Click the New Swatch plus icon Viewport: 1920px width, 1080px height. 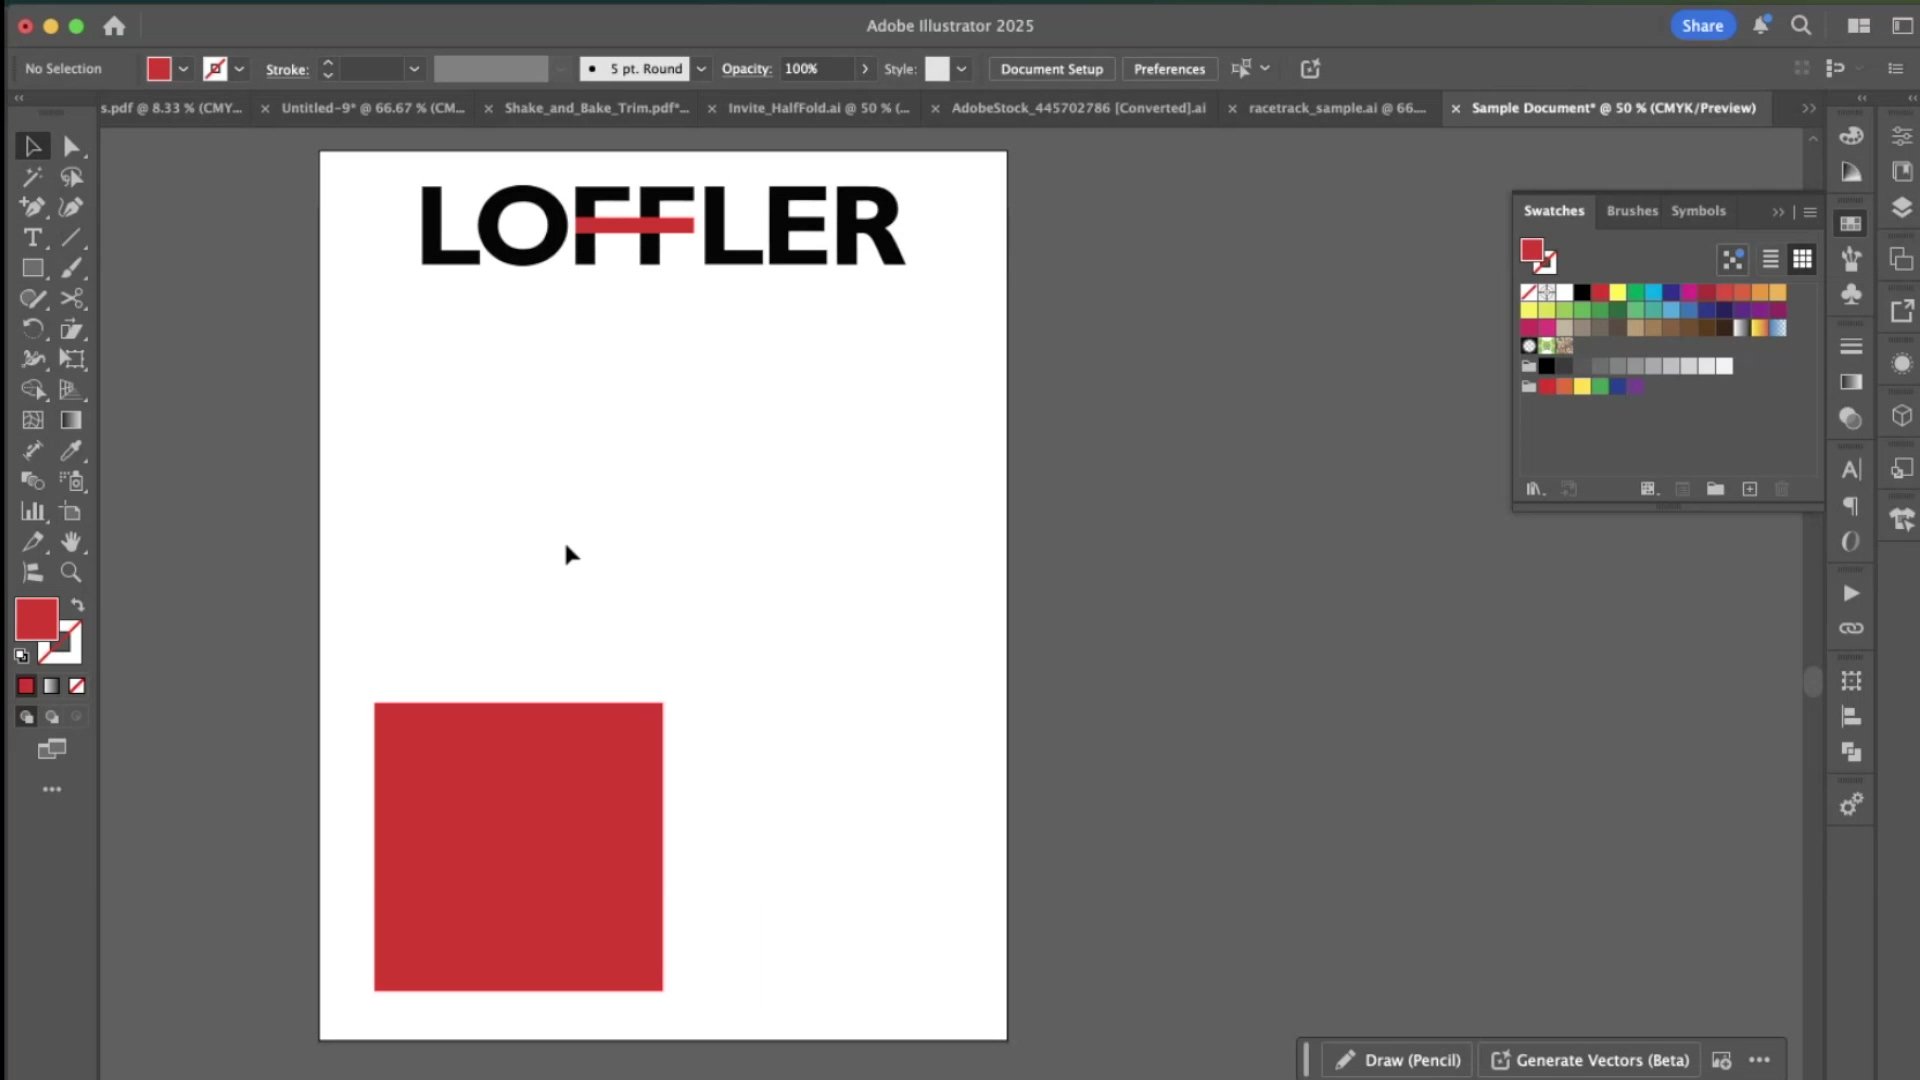[1749, 489]
